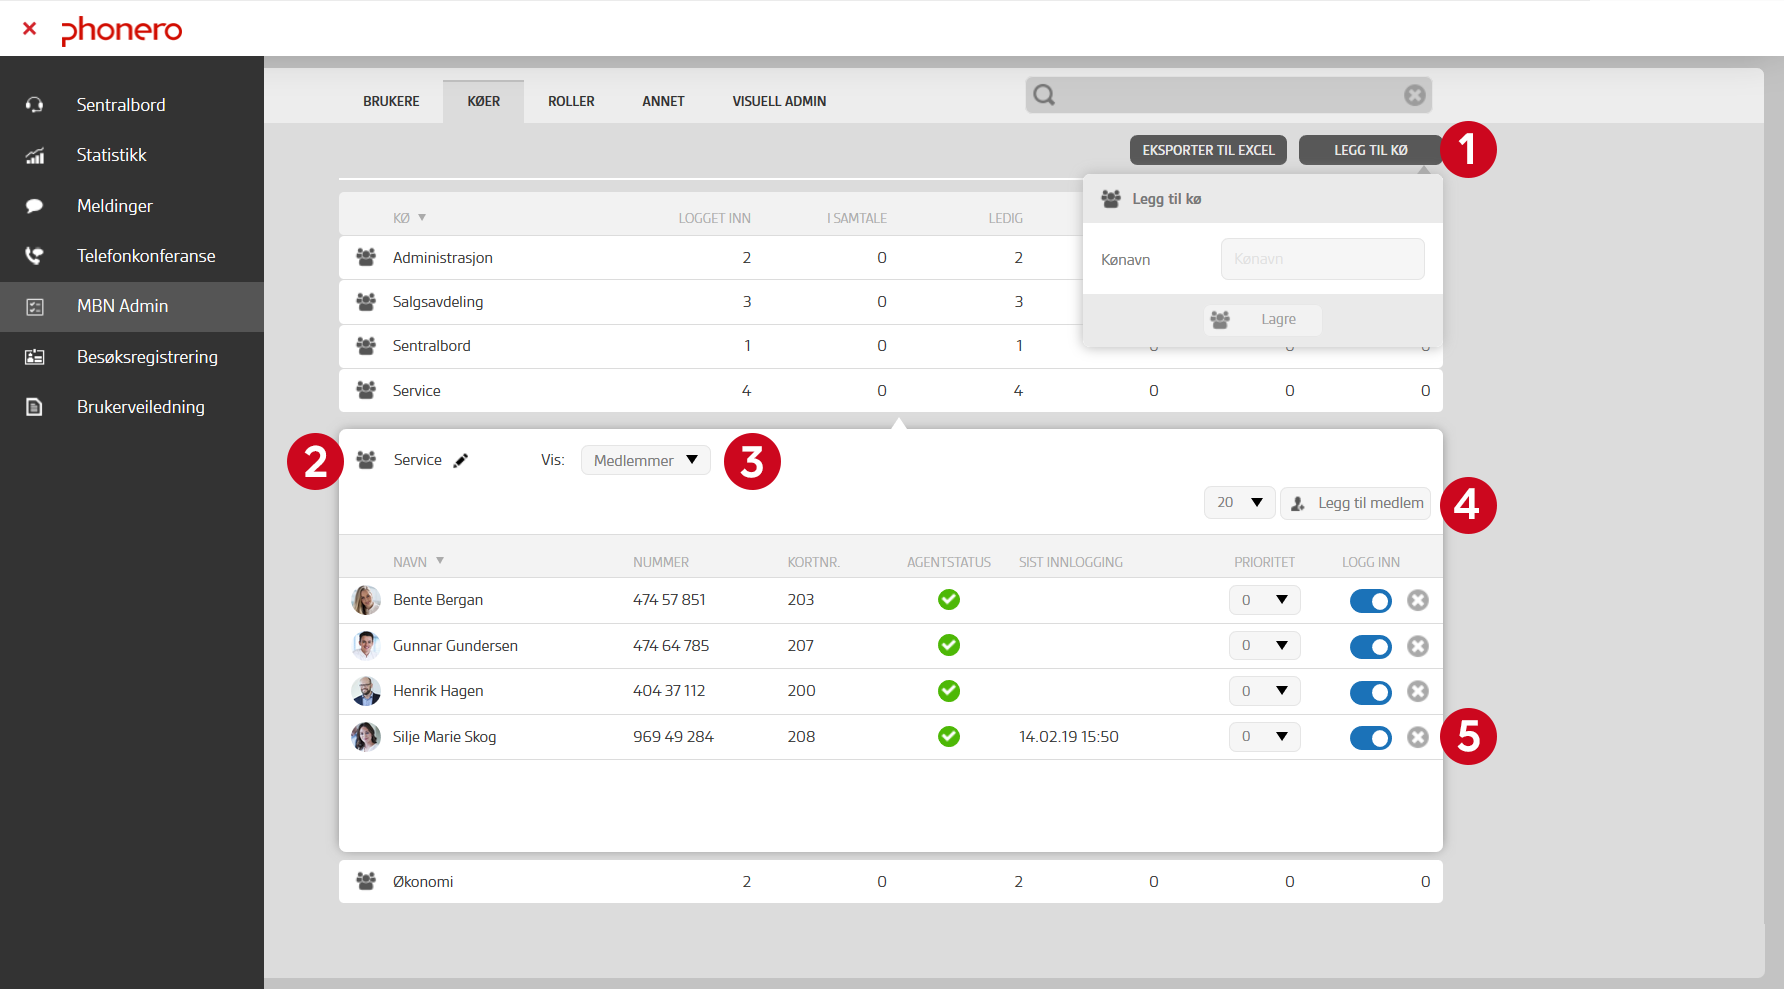Click the group icon beside Sentralbord queue
Image resolution: width=1784 pixels, height=989 pixels.
pyautogui.click(x=366, y=345)
